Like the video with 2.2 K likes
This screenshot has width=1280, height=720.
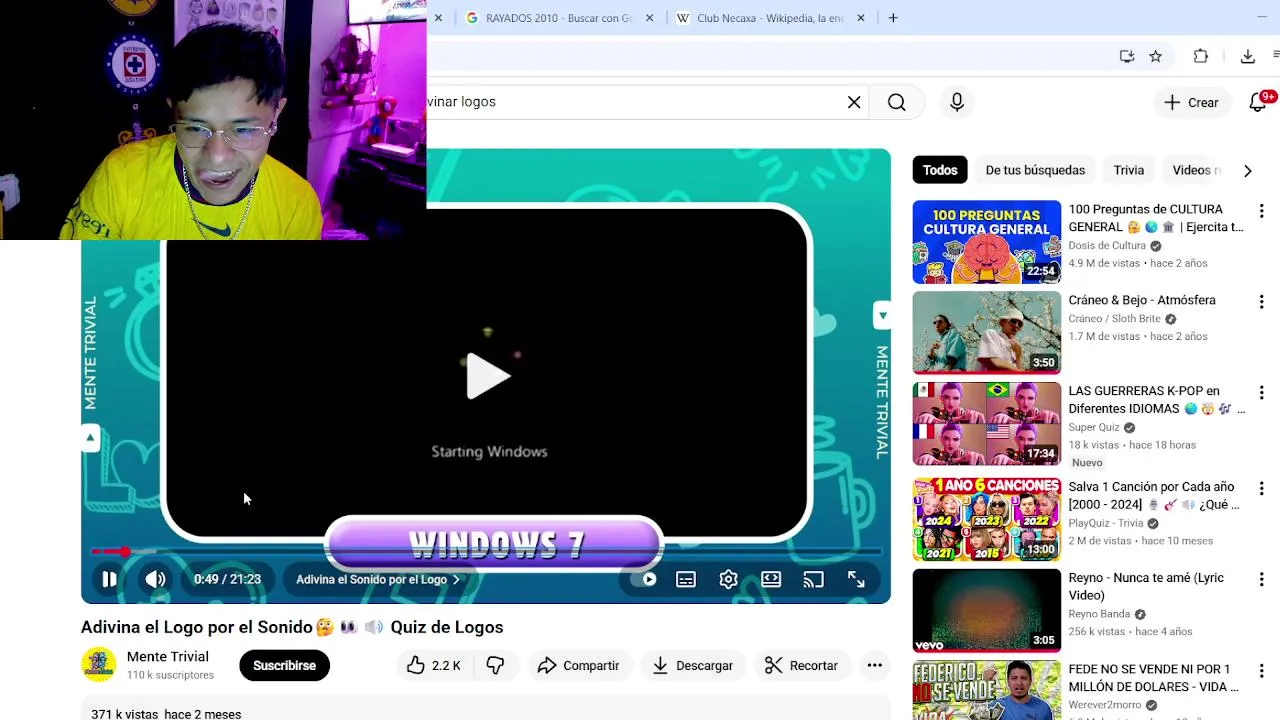click(433, 665)
